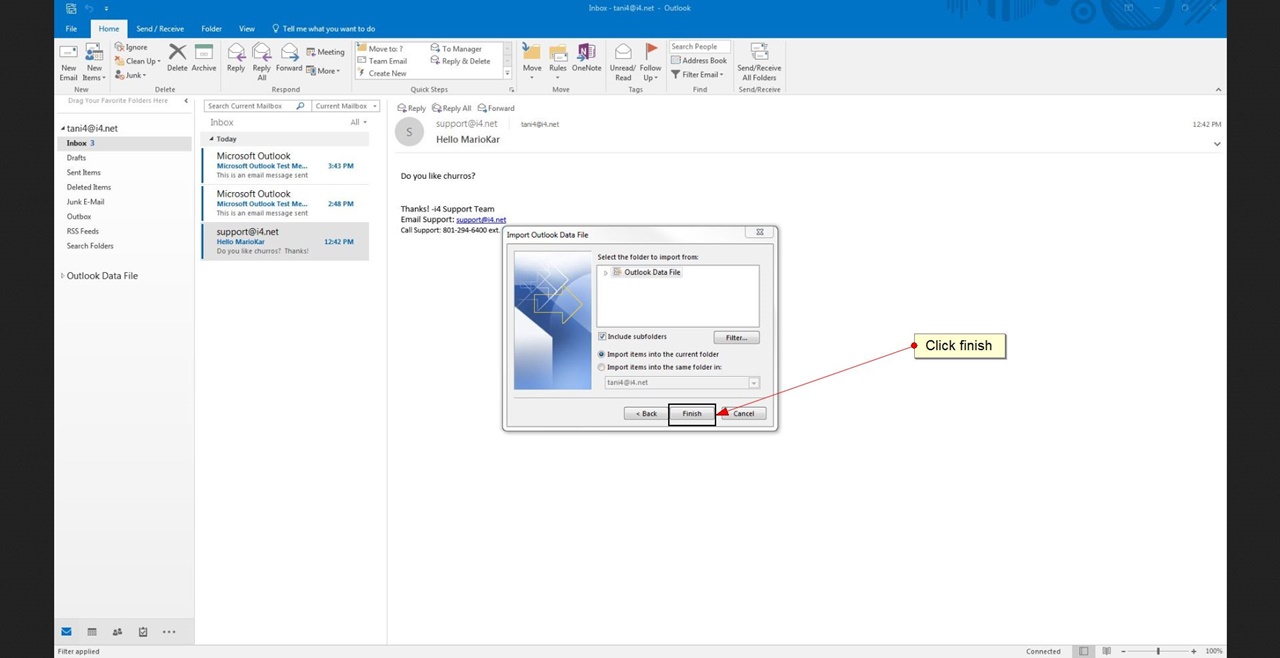Choose the Reply & Delete quick step

[x=461, y=61]
